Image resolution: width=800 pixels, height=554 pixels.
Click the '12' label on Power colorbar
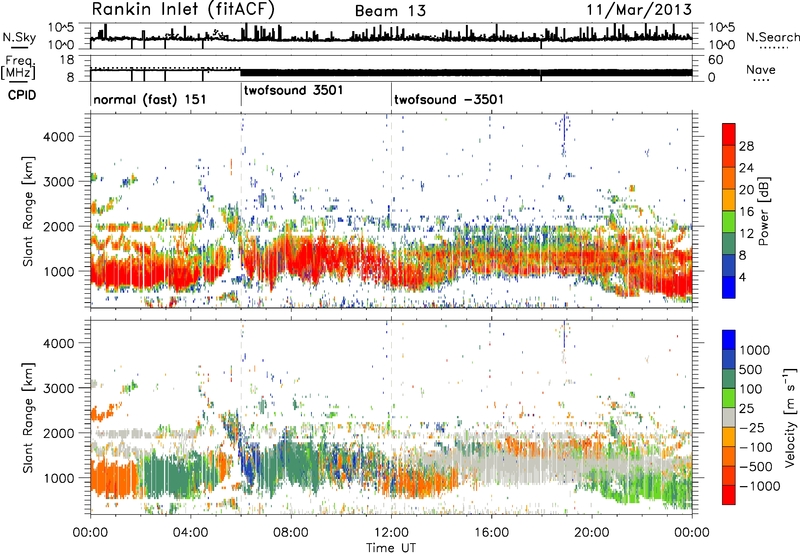point(746,234)
